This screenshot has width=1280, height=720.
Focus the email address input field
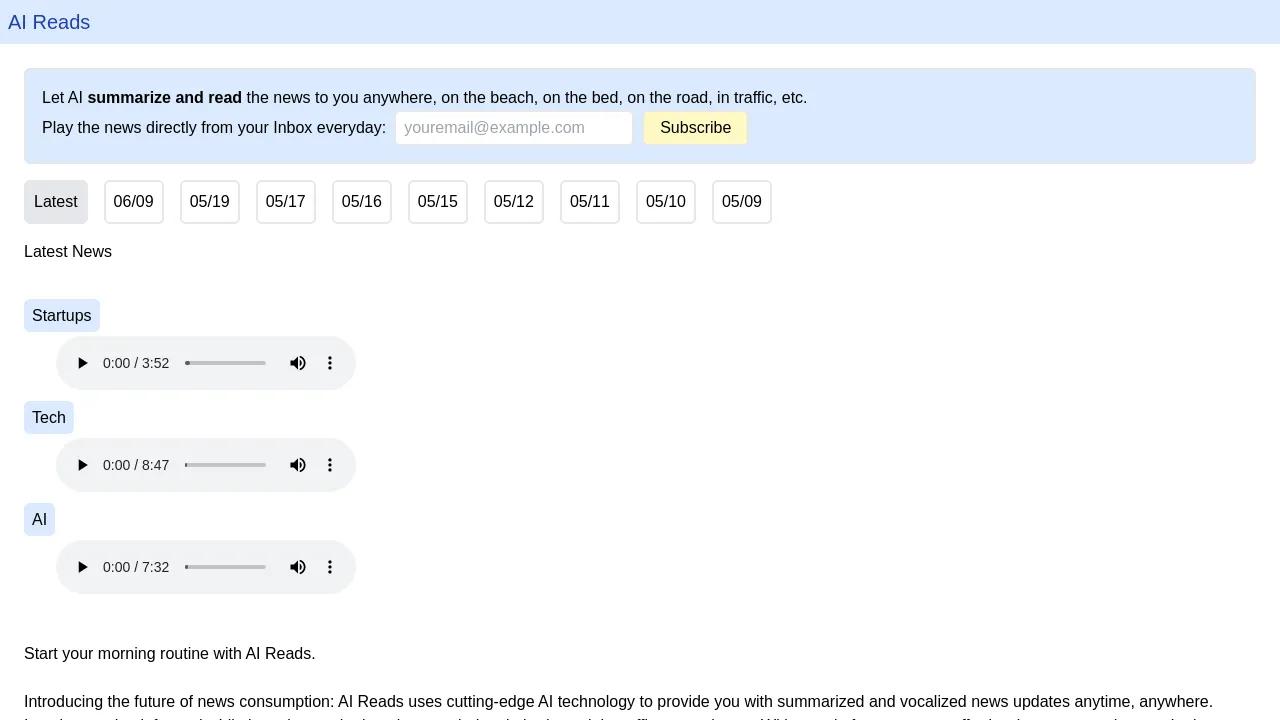point(514,128)
